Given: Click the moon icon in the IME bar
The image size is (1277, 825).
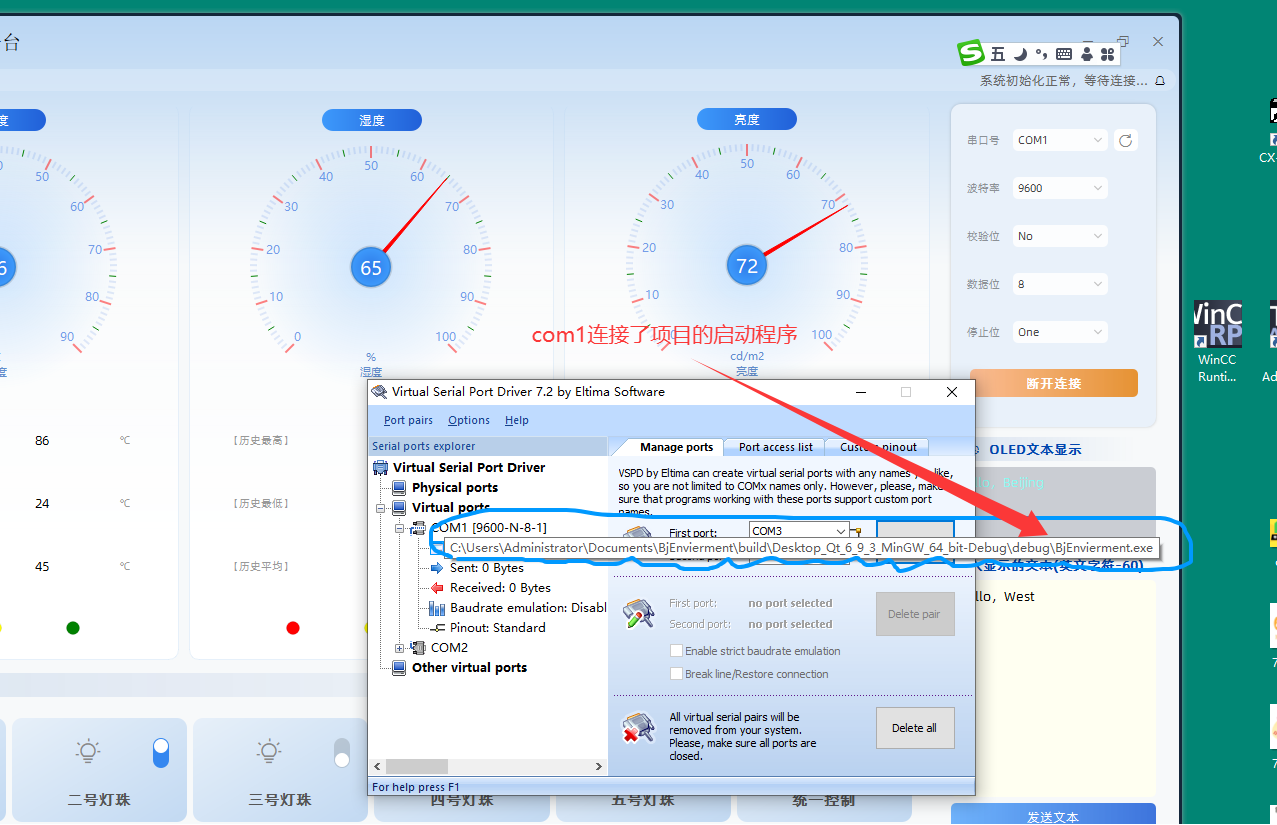Looking at the screenshot, I should 1020,54.
